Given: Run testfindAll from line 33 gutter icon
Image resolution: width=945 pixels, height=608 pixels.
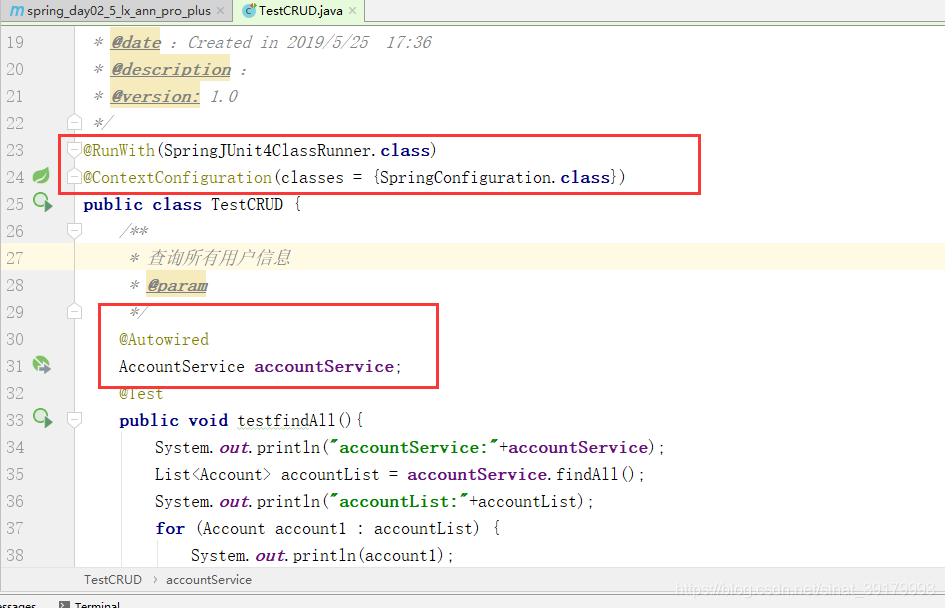Looking at the screenshot, I should tap(42, 418).
